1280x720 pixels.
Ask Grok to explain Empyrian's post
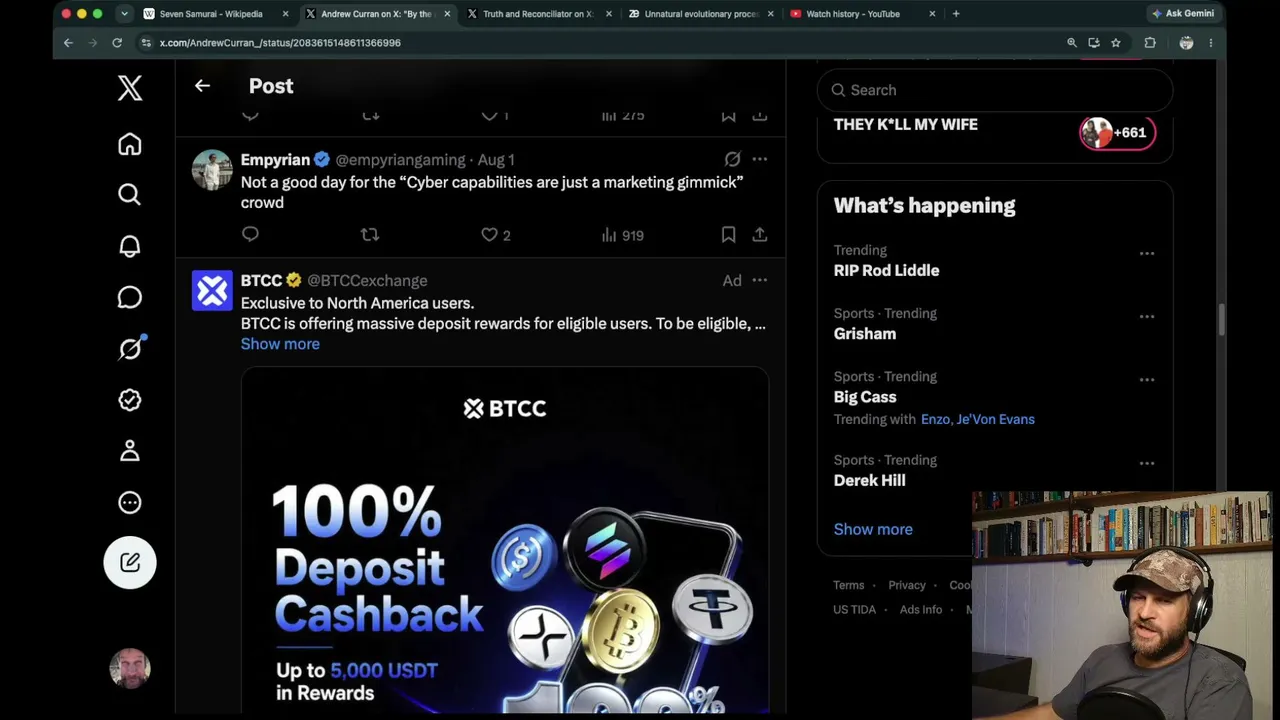point(732,159)
